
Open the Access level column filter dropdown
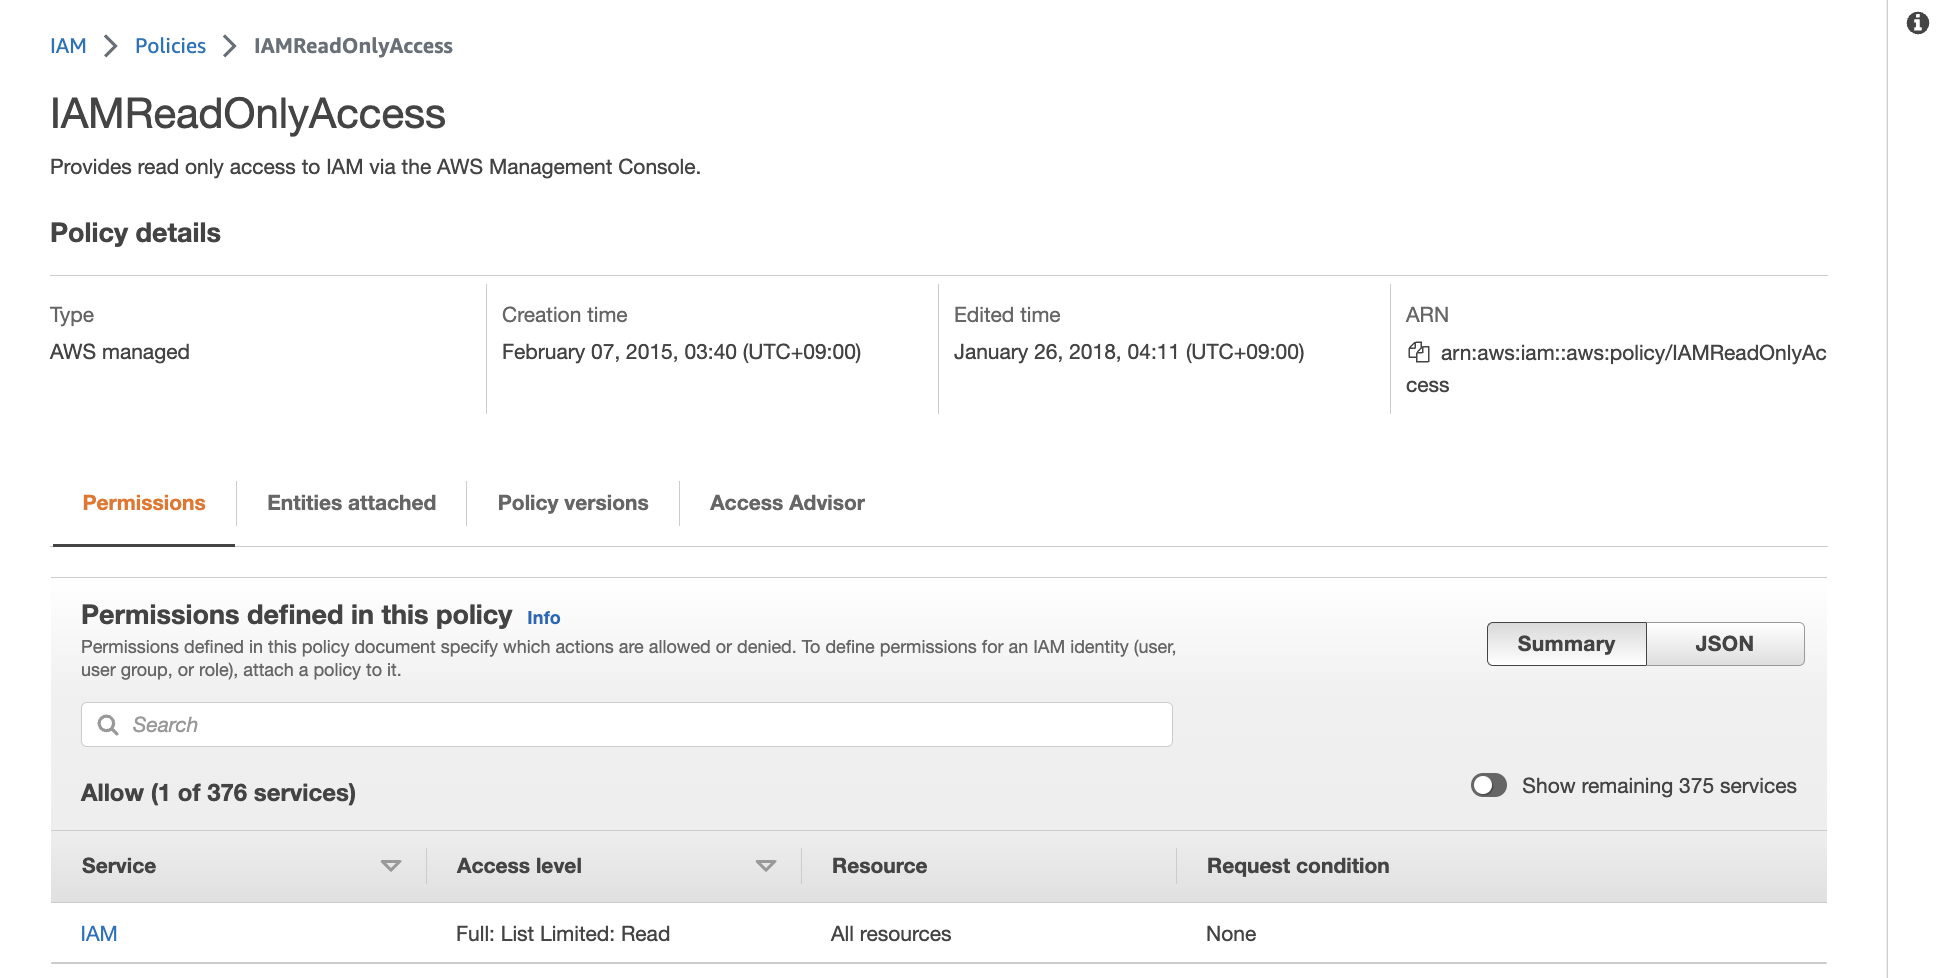coord(766,866)
